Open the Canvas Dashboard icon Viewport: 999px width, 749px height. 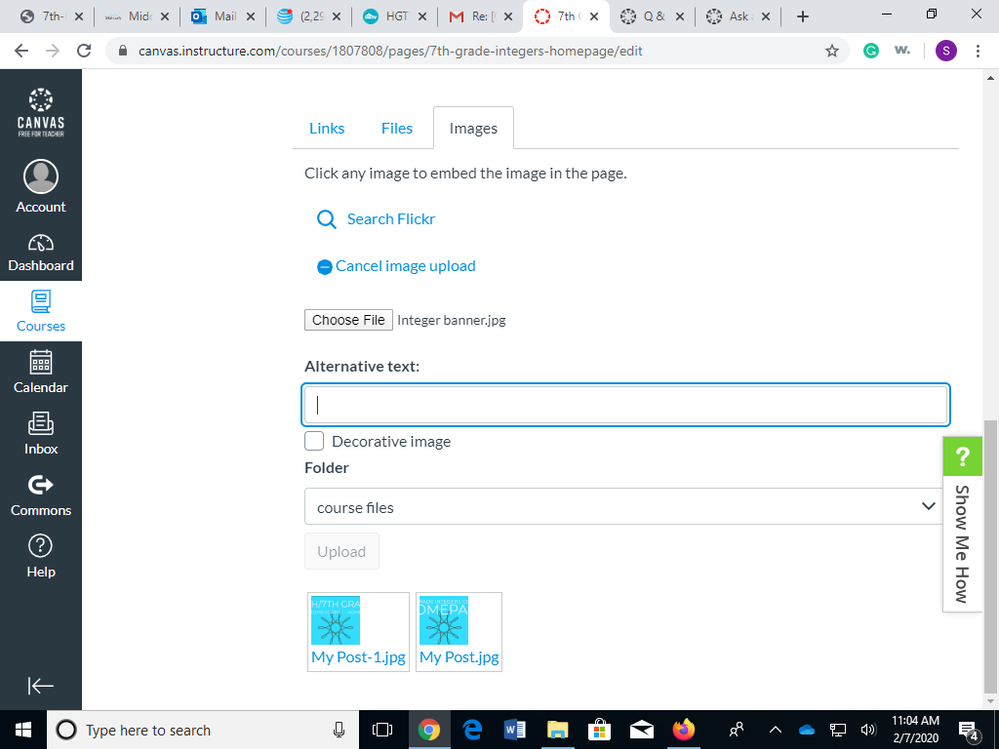[41, 243]
